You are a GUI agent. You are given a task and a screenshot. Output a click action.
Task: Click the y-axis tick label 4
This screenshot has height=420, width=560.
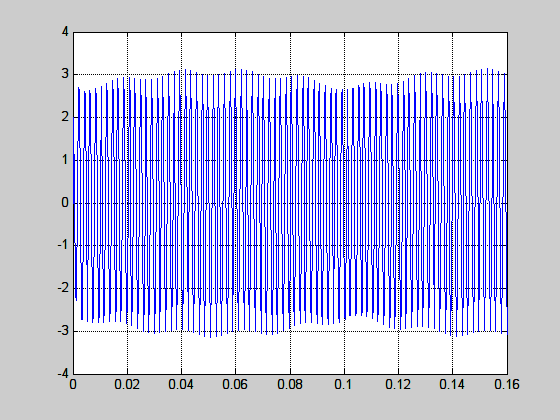pyautogui.click(x=65, y=32)
